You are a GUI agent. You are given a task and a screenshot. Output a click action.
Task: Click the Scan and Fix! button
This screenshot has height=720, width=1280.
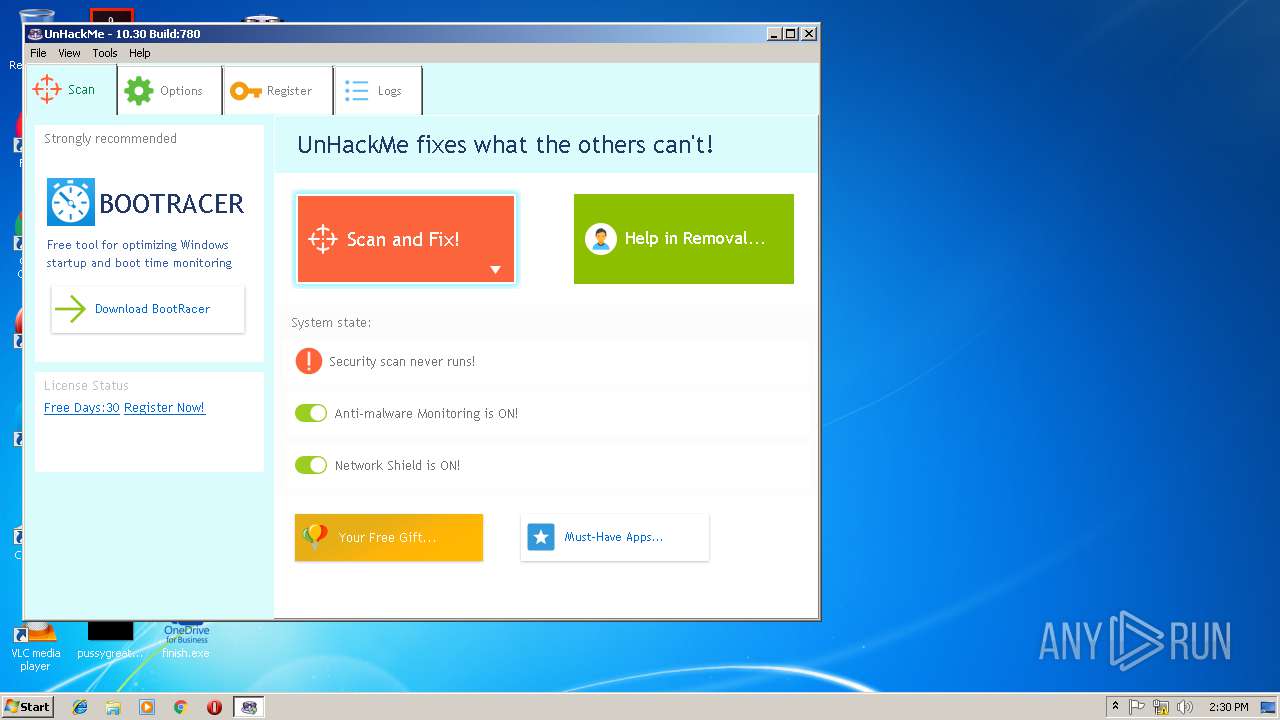click(405, 239)
